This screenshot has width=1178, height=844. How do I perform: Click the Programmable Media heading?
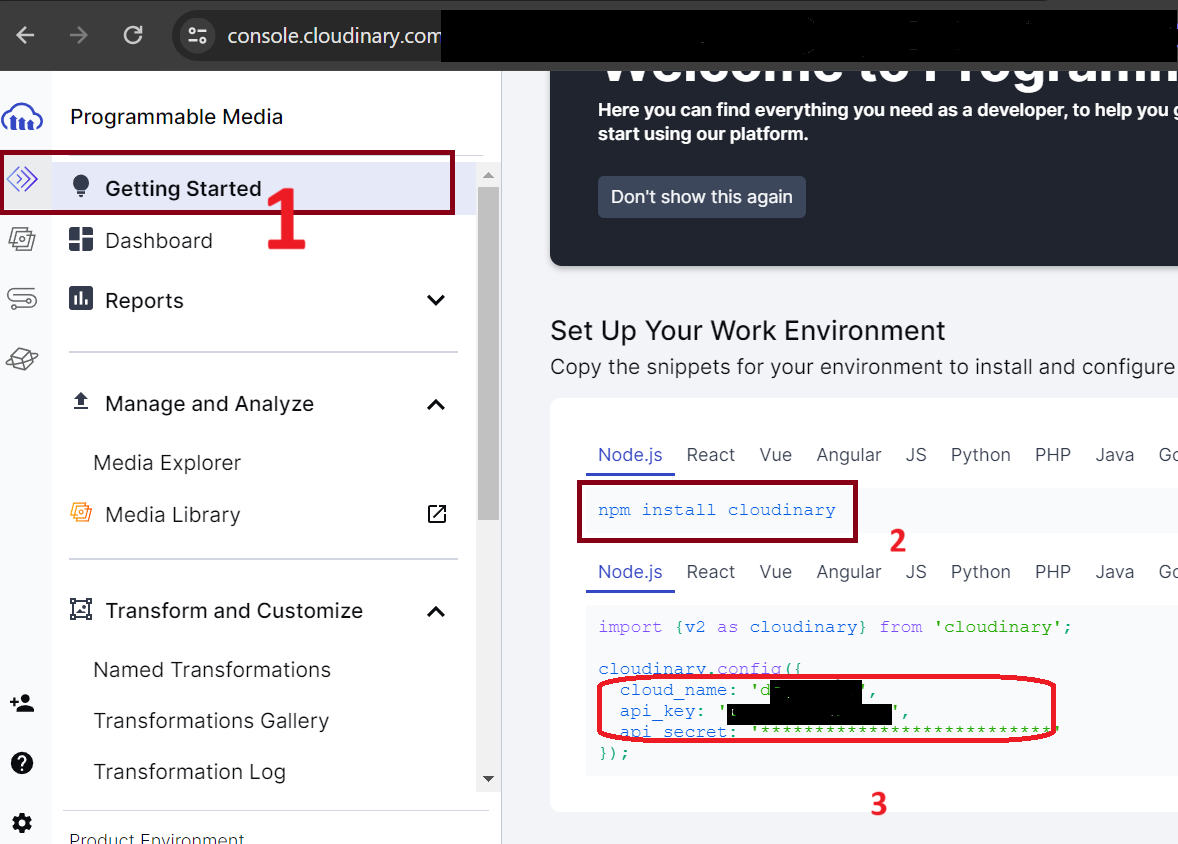pyautogui.click(x=177, y=117)
